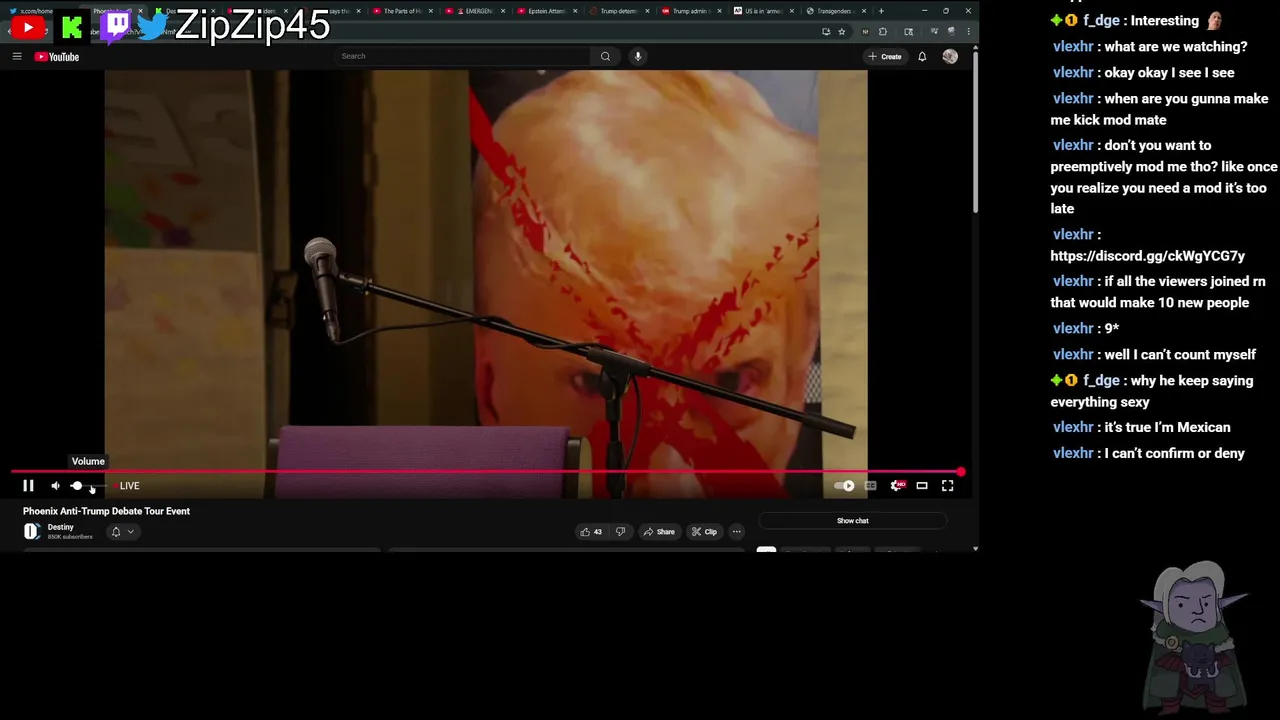Click f_dge's message 'Interesting'
The image size is (1280, 720).
pyautogui.click(x=1166, y=21)
